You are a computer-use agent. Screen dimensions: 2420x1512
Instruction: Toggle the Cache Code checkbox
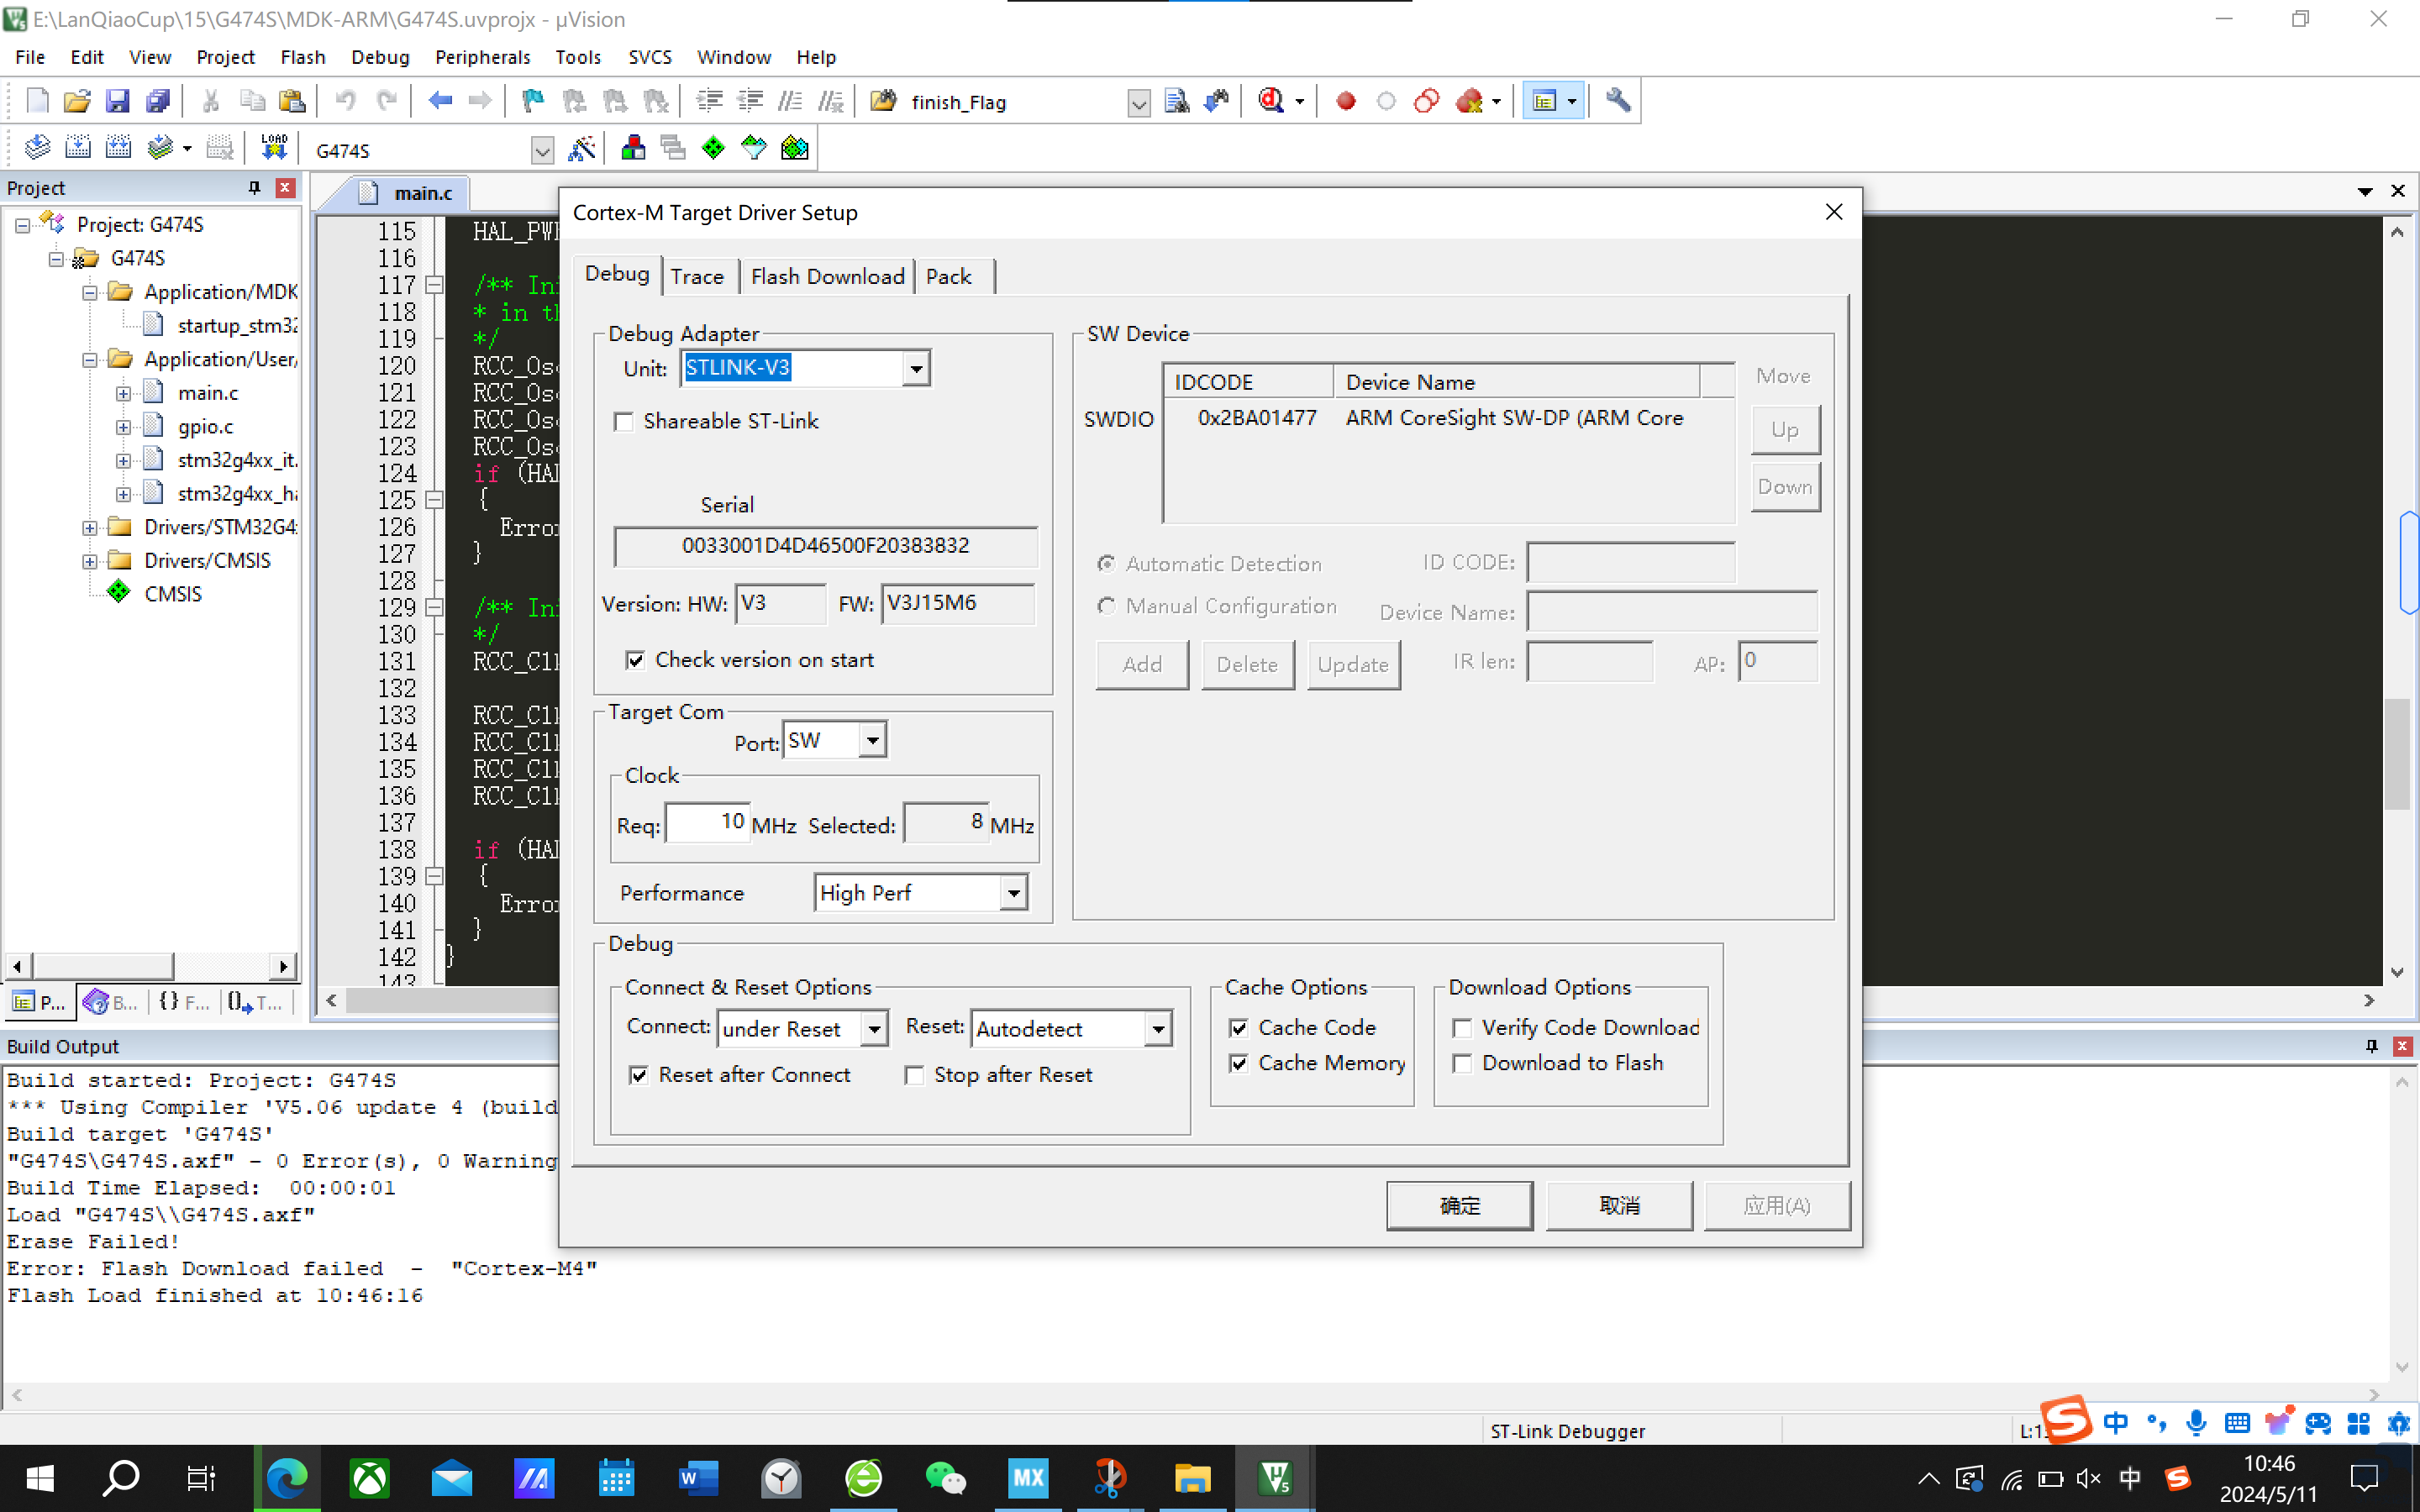click(1239, 1028)
